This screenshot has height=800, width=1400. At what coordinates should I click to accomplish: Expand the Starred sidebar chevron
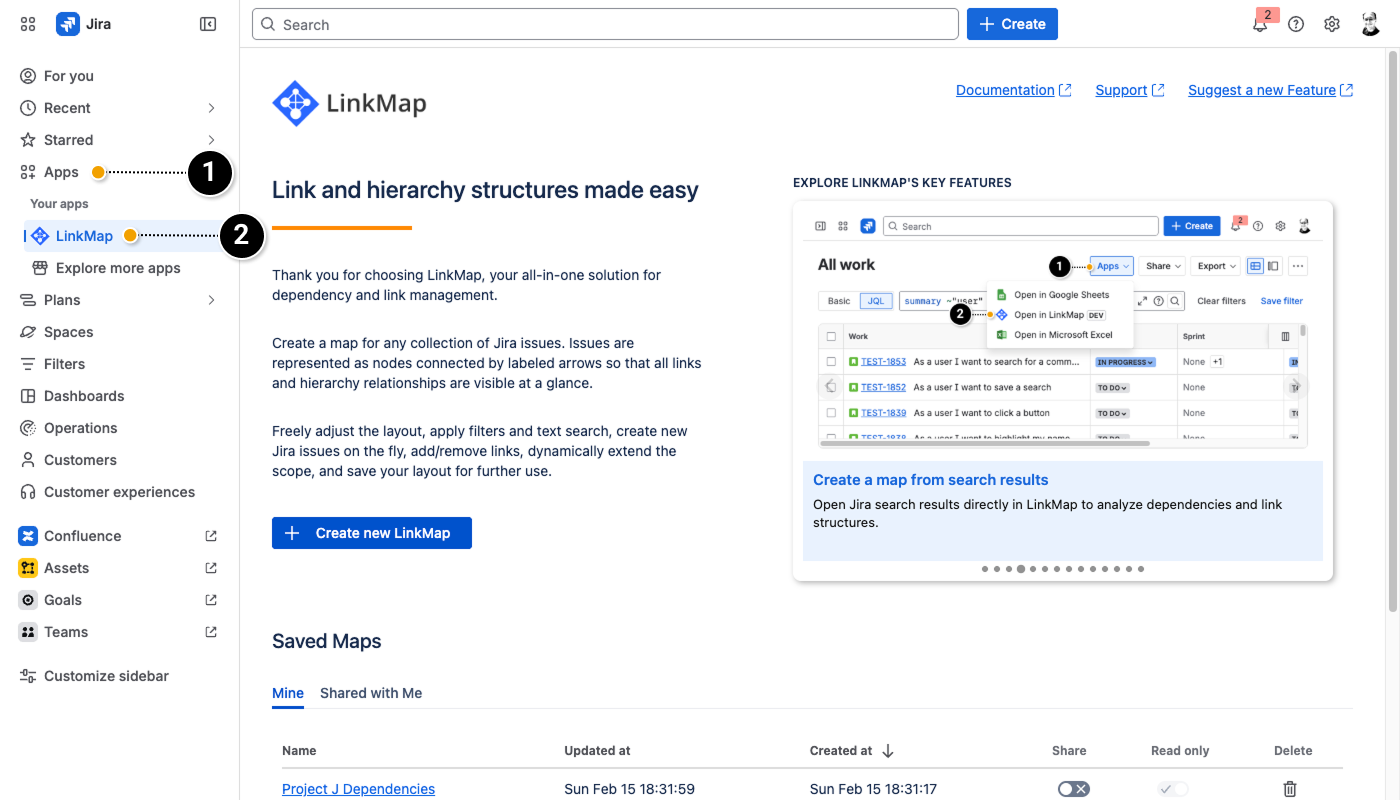click(x=211, y=140)
